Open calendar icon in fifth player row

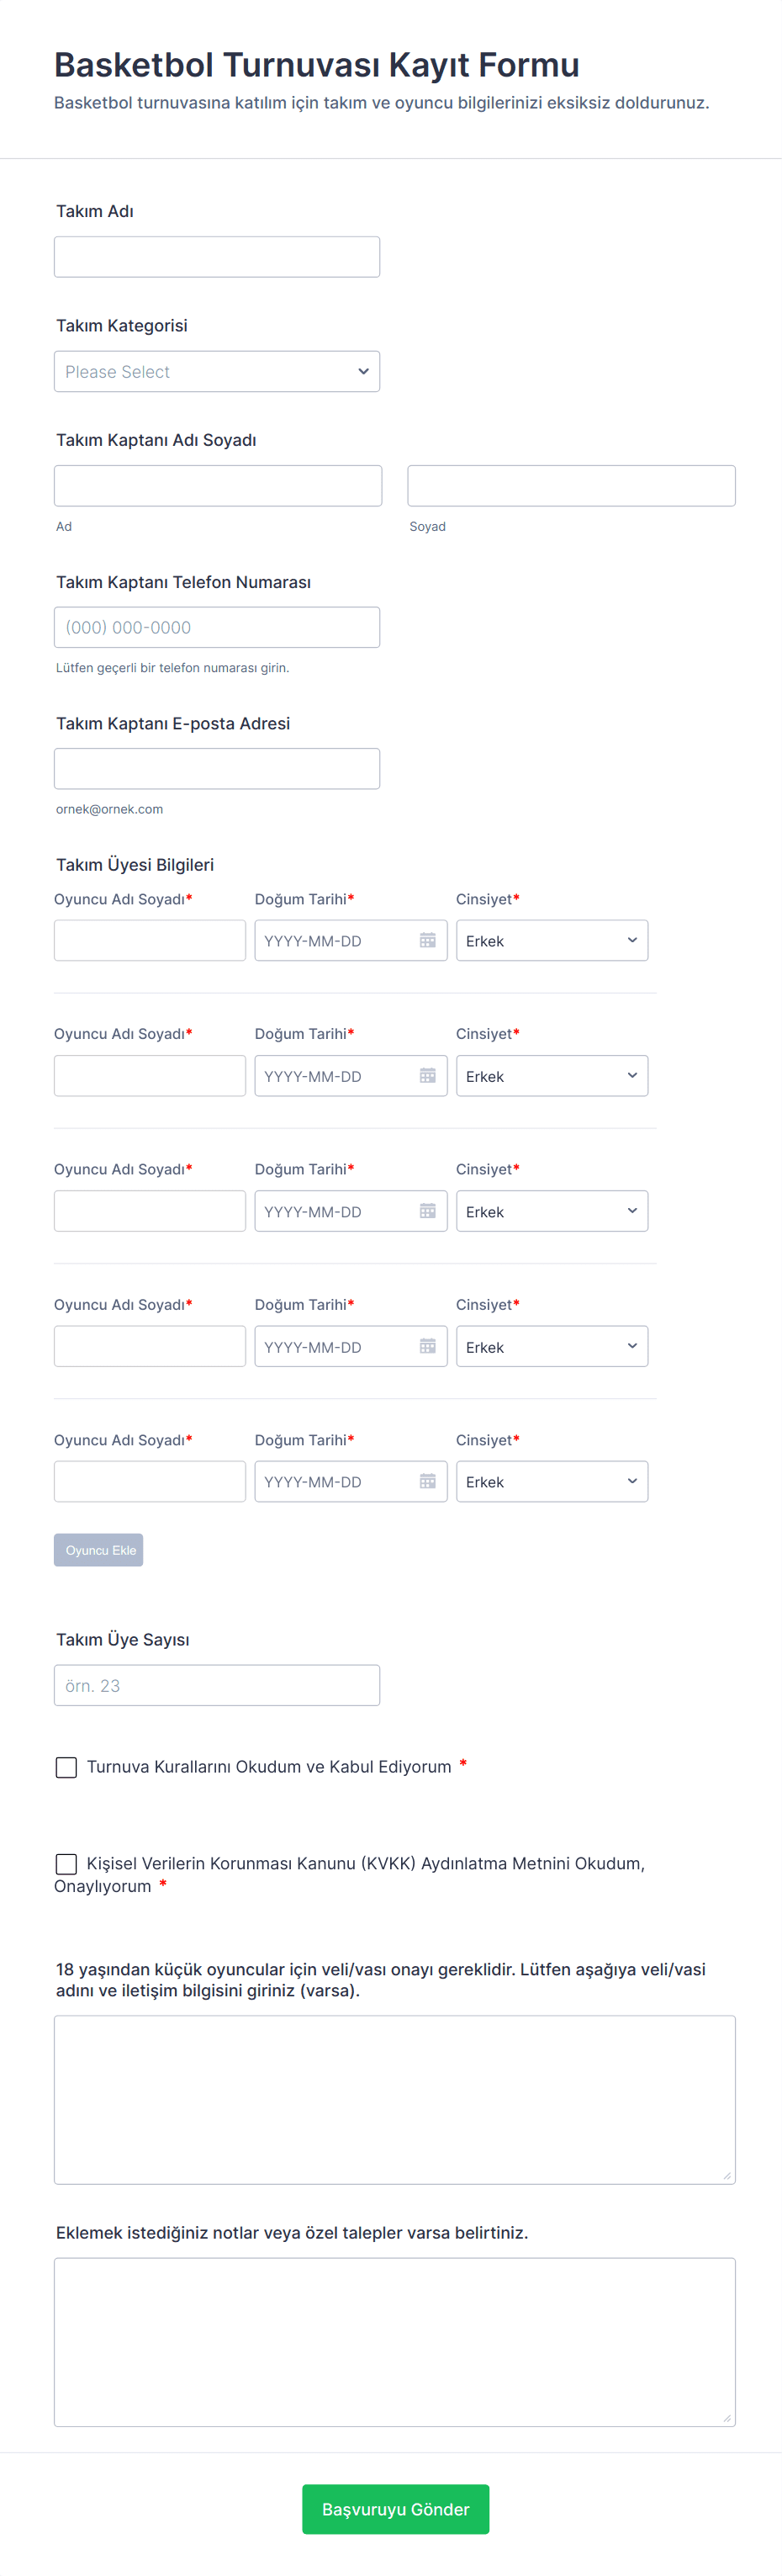point(427,1481)
